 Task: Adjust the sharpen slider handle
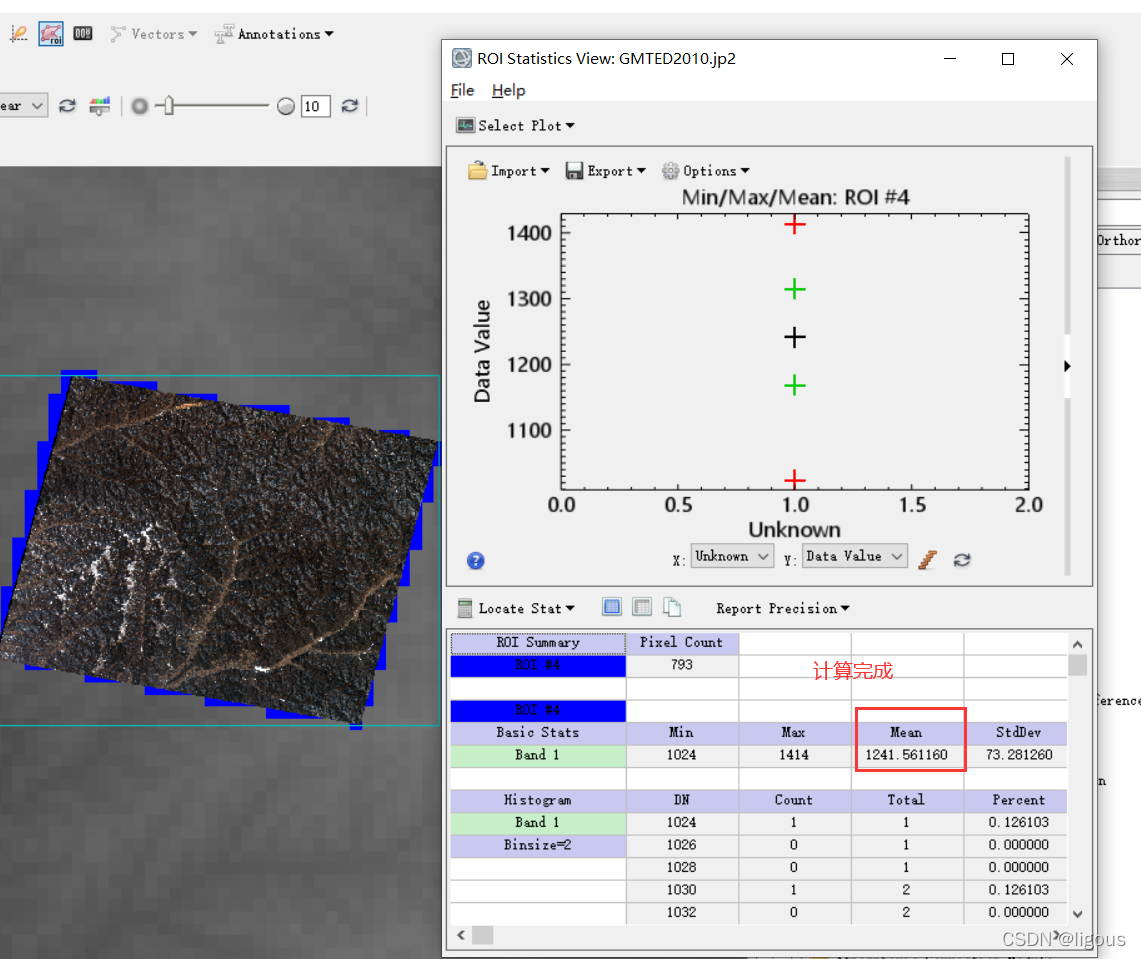click(x=169, y=106)
